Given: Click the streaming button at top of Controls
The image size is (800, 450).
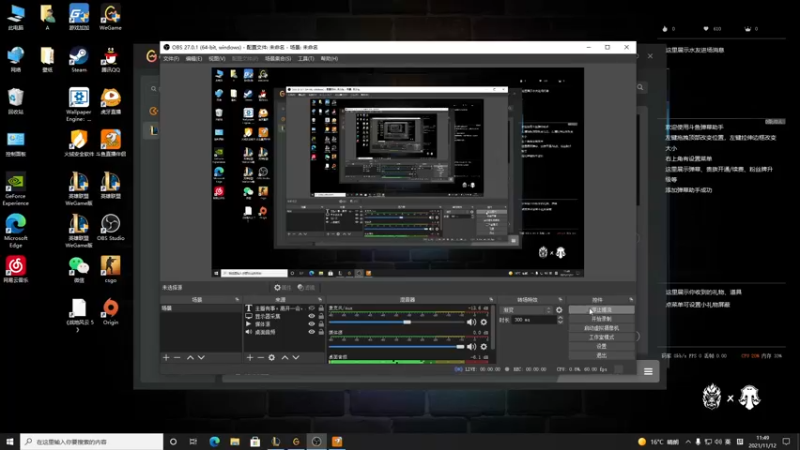Looking at the screenshot, I should pyautogui.click(x=602, y=310).
